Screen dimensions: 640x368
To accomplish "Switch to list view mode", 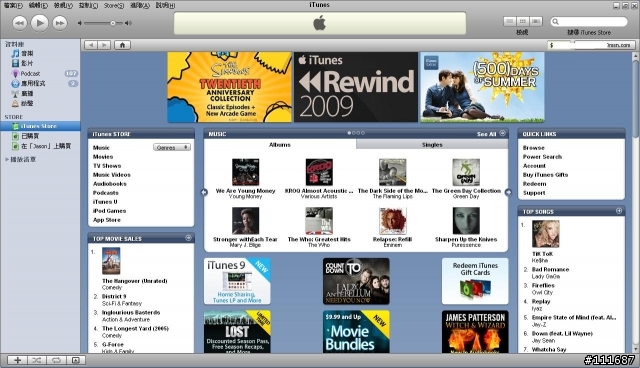I will tap(509, 21).
